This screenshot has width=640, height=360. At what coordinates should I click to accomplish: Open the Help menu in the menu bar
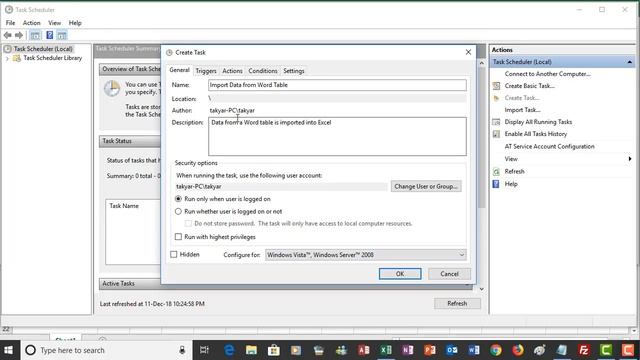pyautogui.click(x=75, y=23)
